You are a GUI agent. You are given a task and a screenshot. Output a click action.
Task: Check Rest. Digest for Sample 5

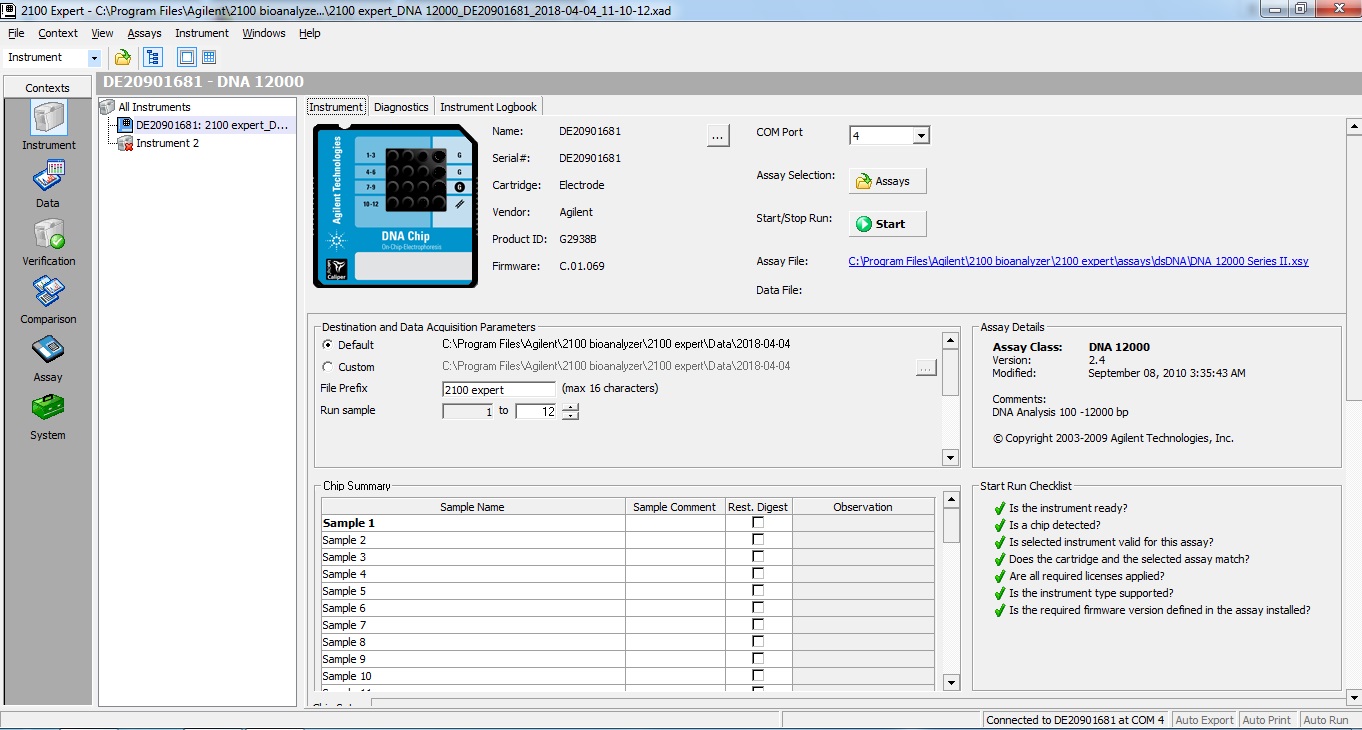click(757, 590)
